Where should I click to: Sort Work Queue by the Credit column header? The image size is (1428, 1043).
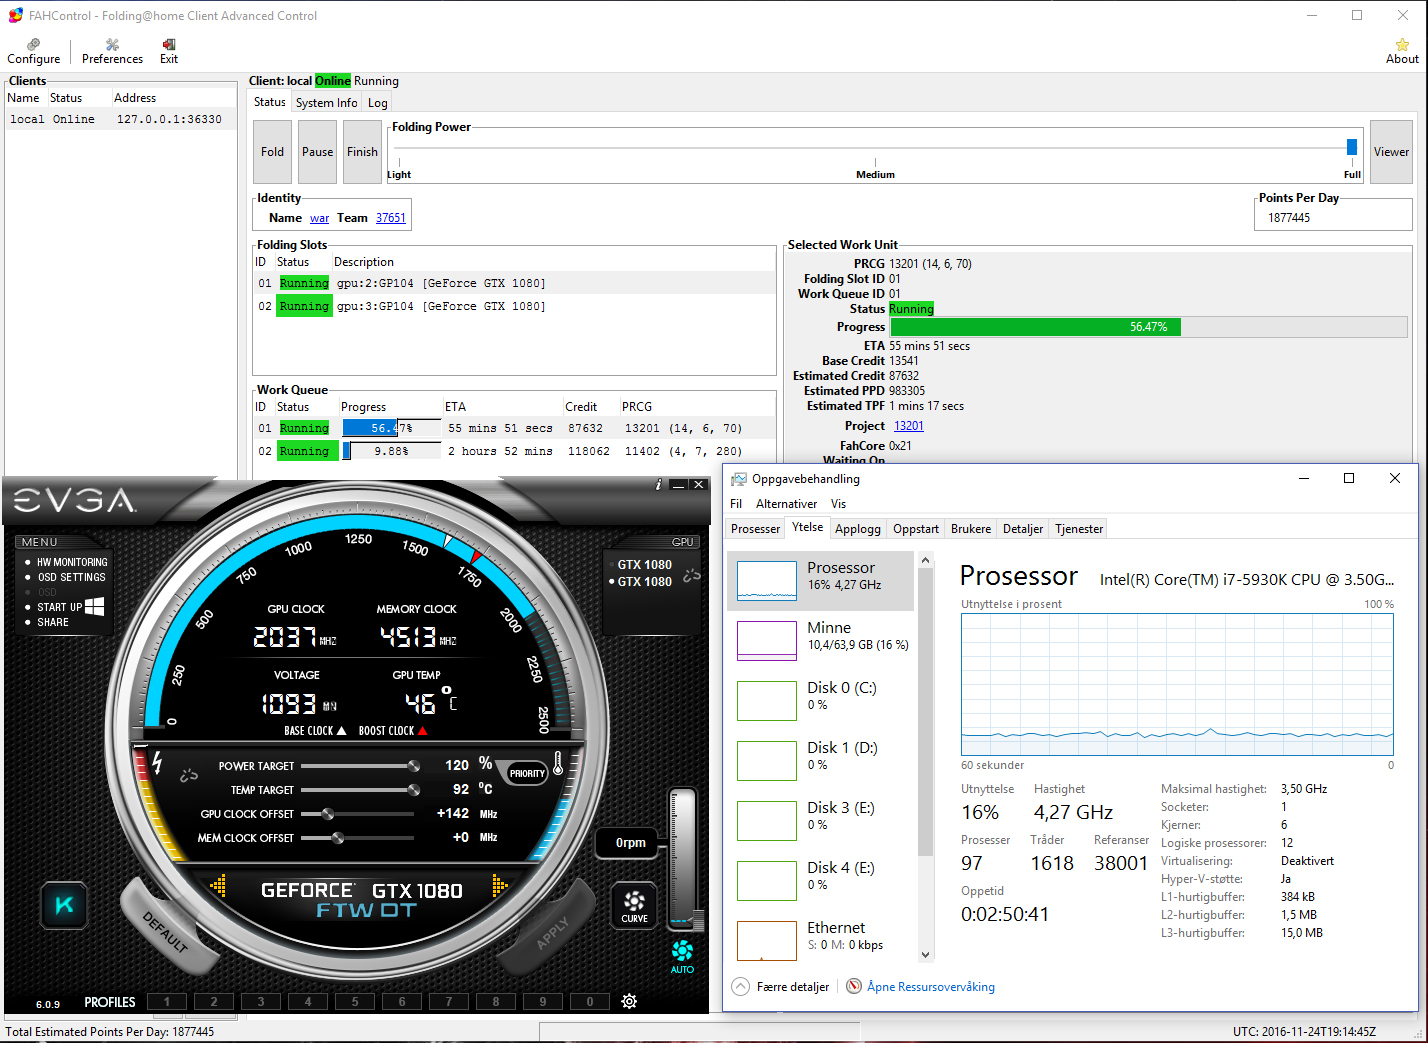point(581,407)
